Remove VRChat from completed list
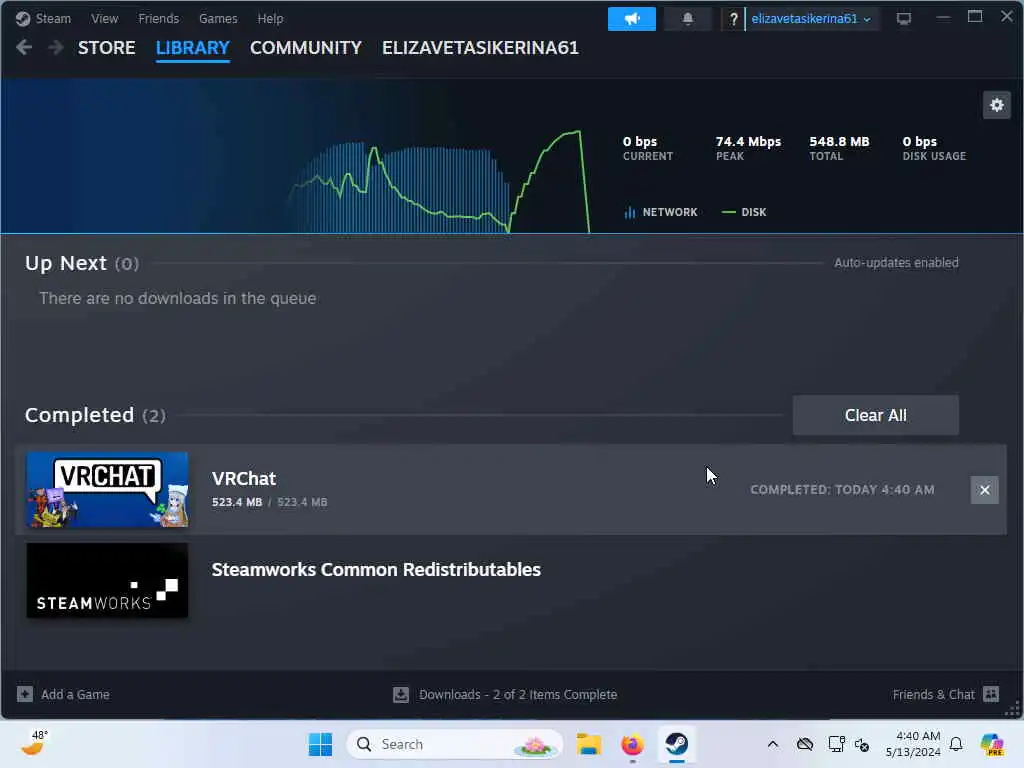 (x=984, y=490)
